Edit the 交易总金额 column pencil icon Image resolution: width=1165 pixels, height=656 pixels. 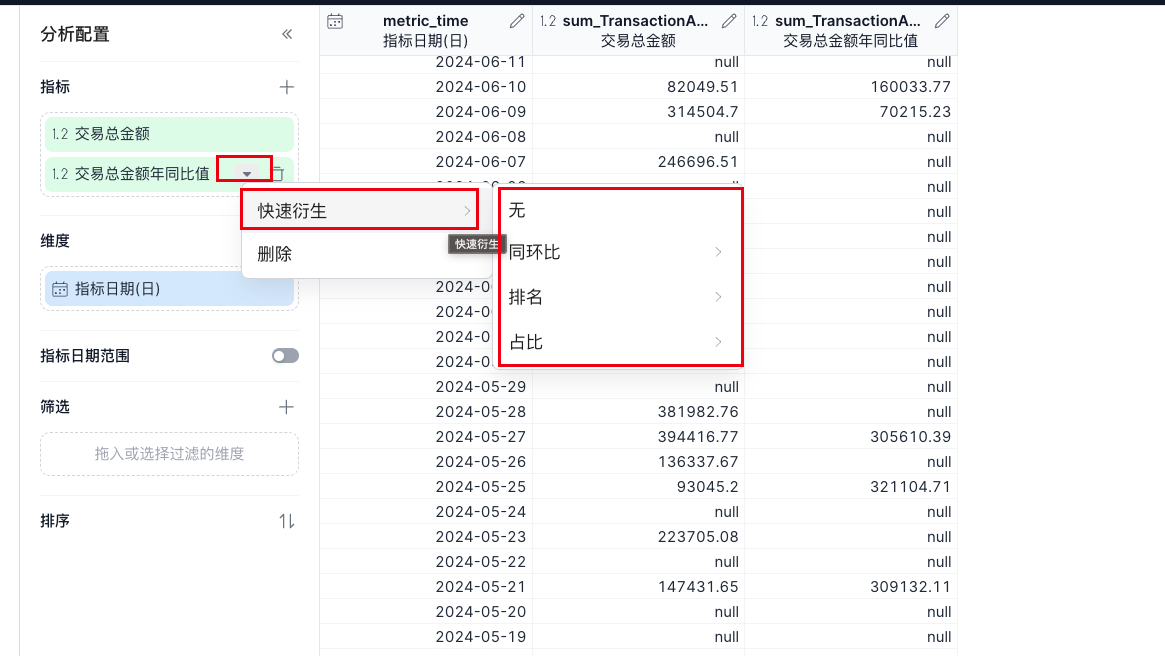(x=729, y=21)
